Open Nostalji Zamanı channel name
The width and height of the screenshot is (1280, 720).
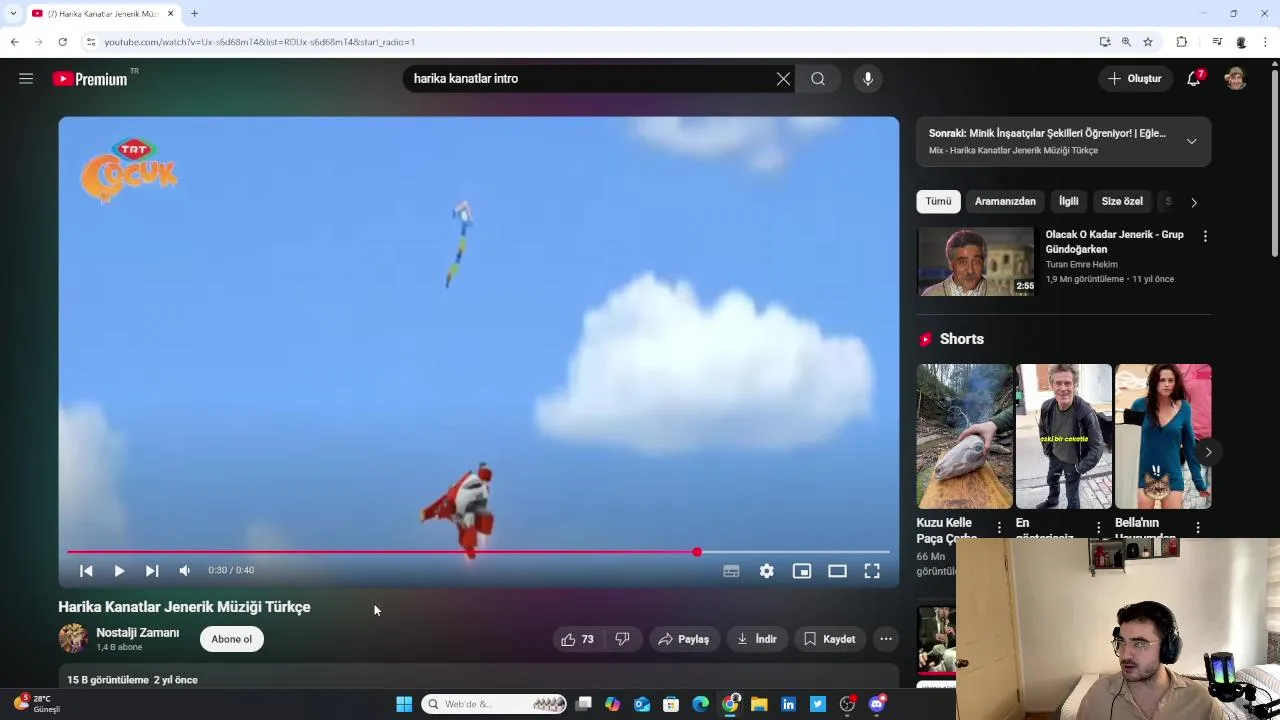[x=137, y=633]
